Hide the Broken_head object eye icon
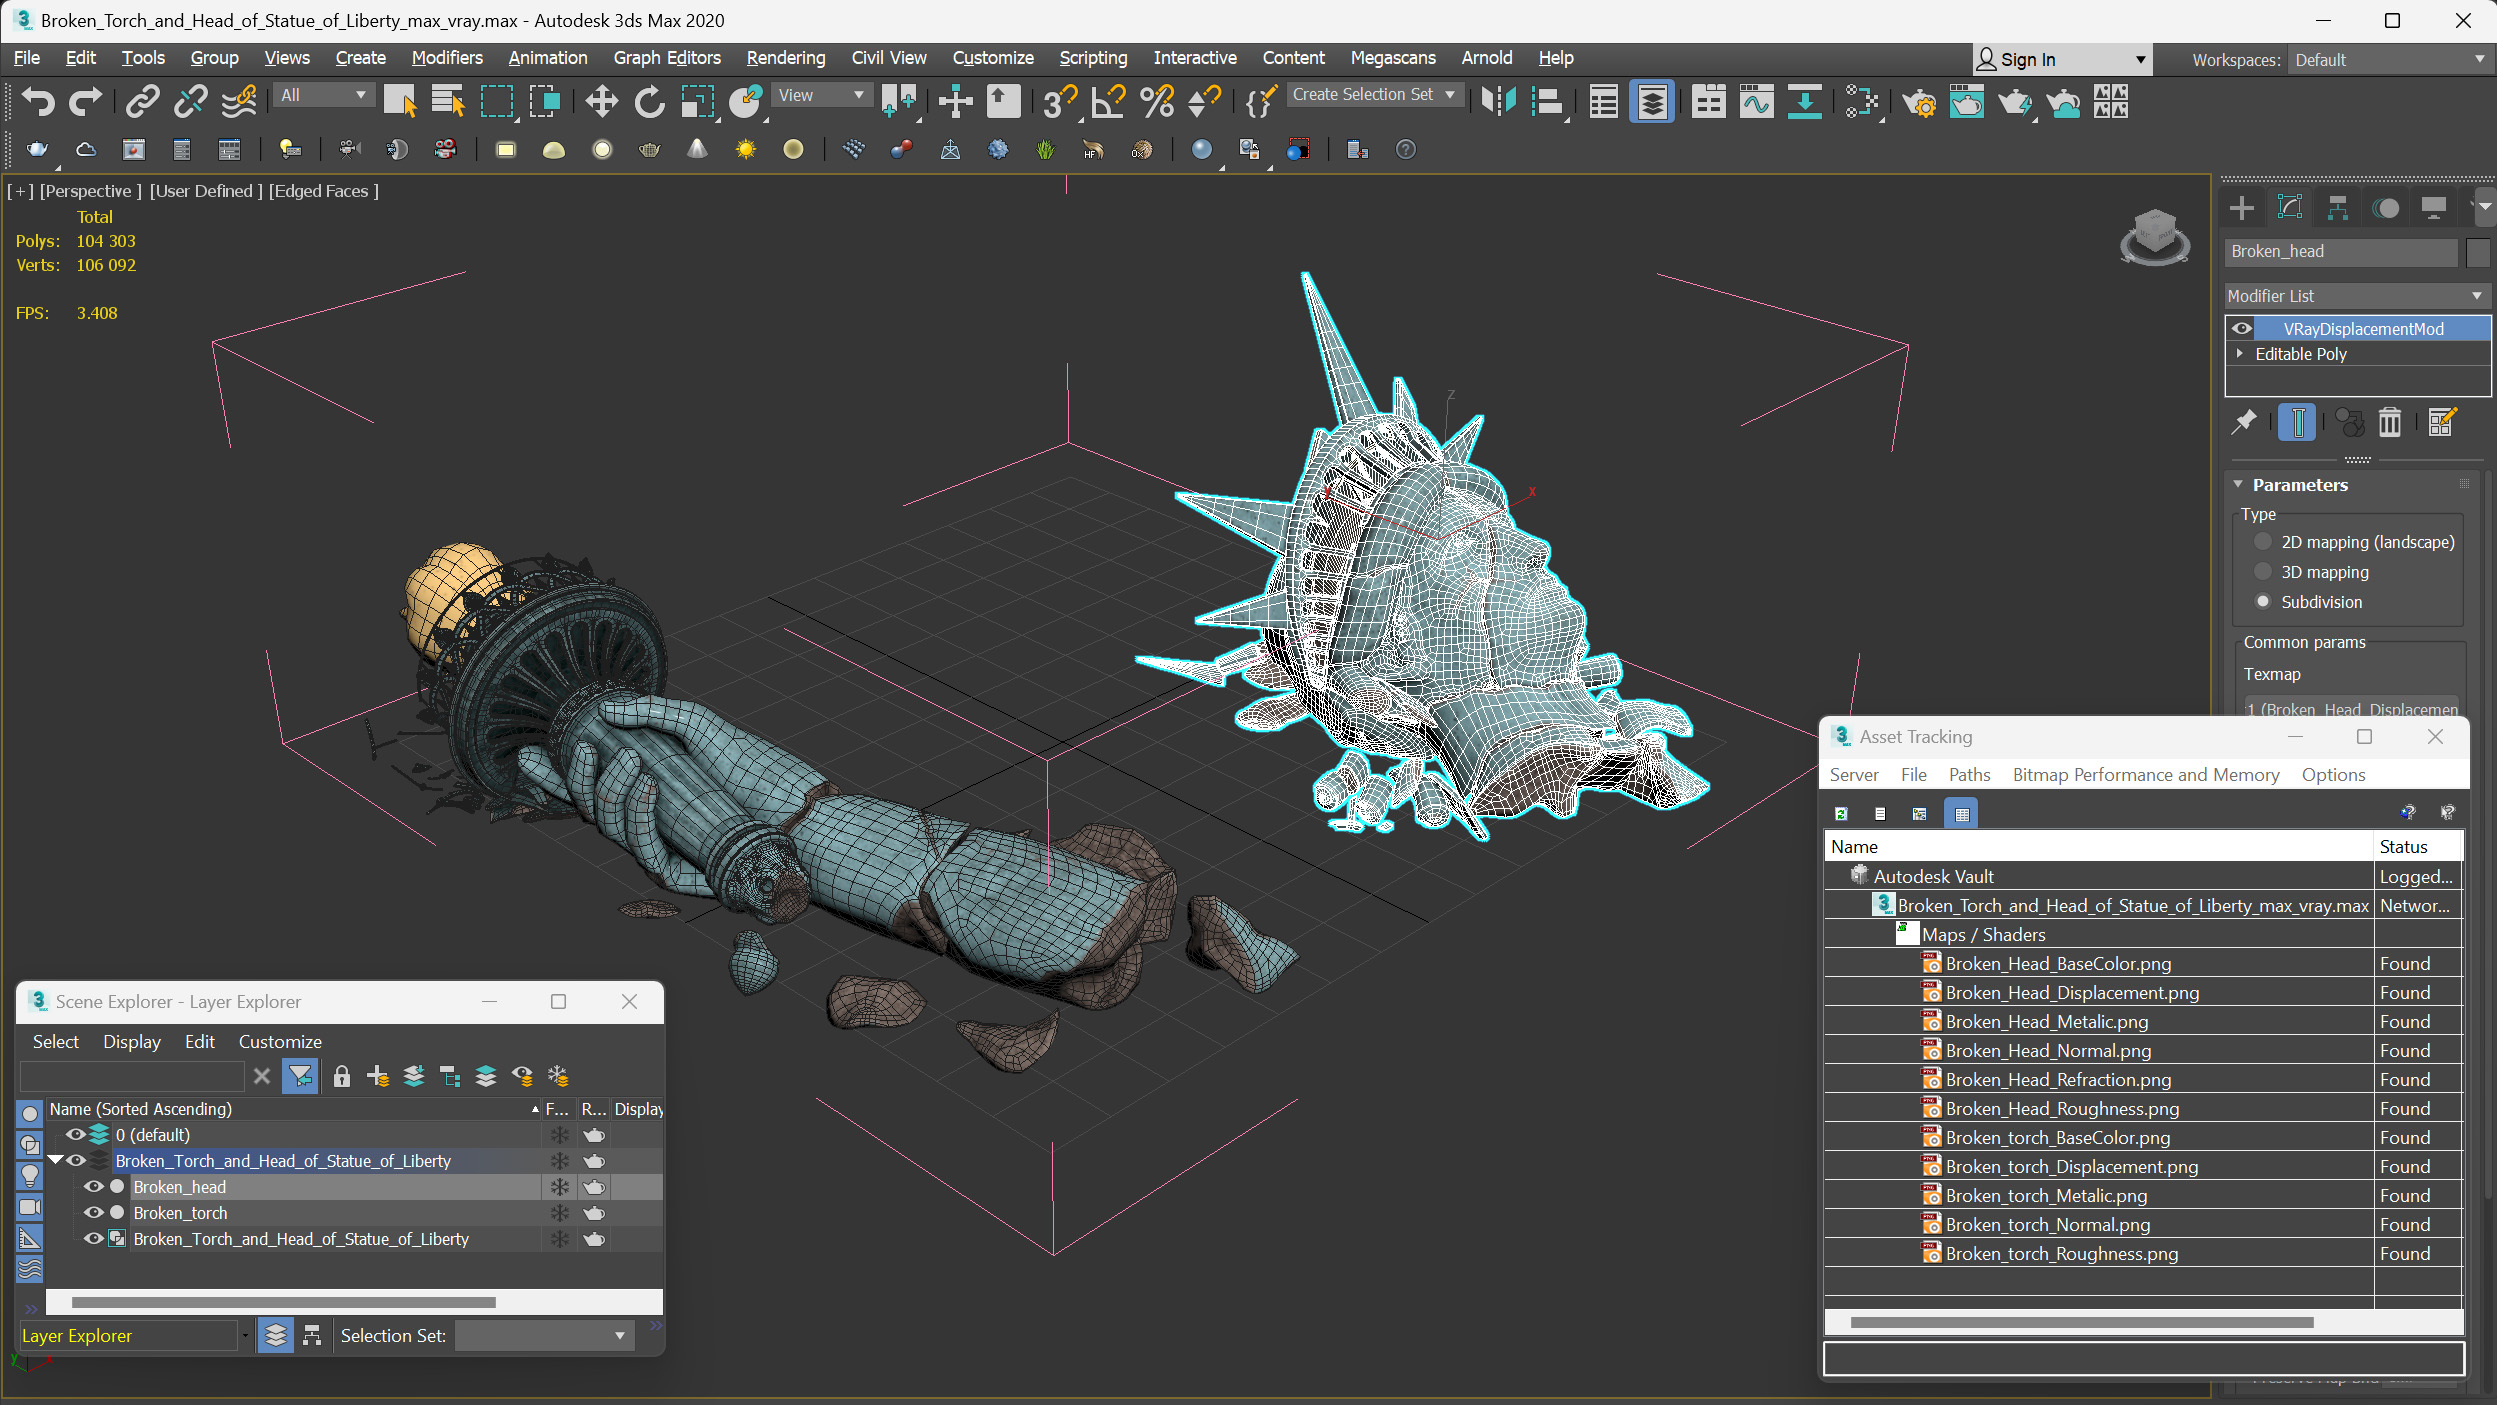The width and height of the screenshot is (2497, 1405). [x=94, y=1187]
